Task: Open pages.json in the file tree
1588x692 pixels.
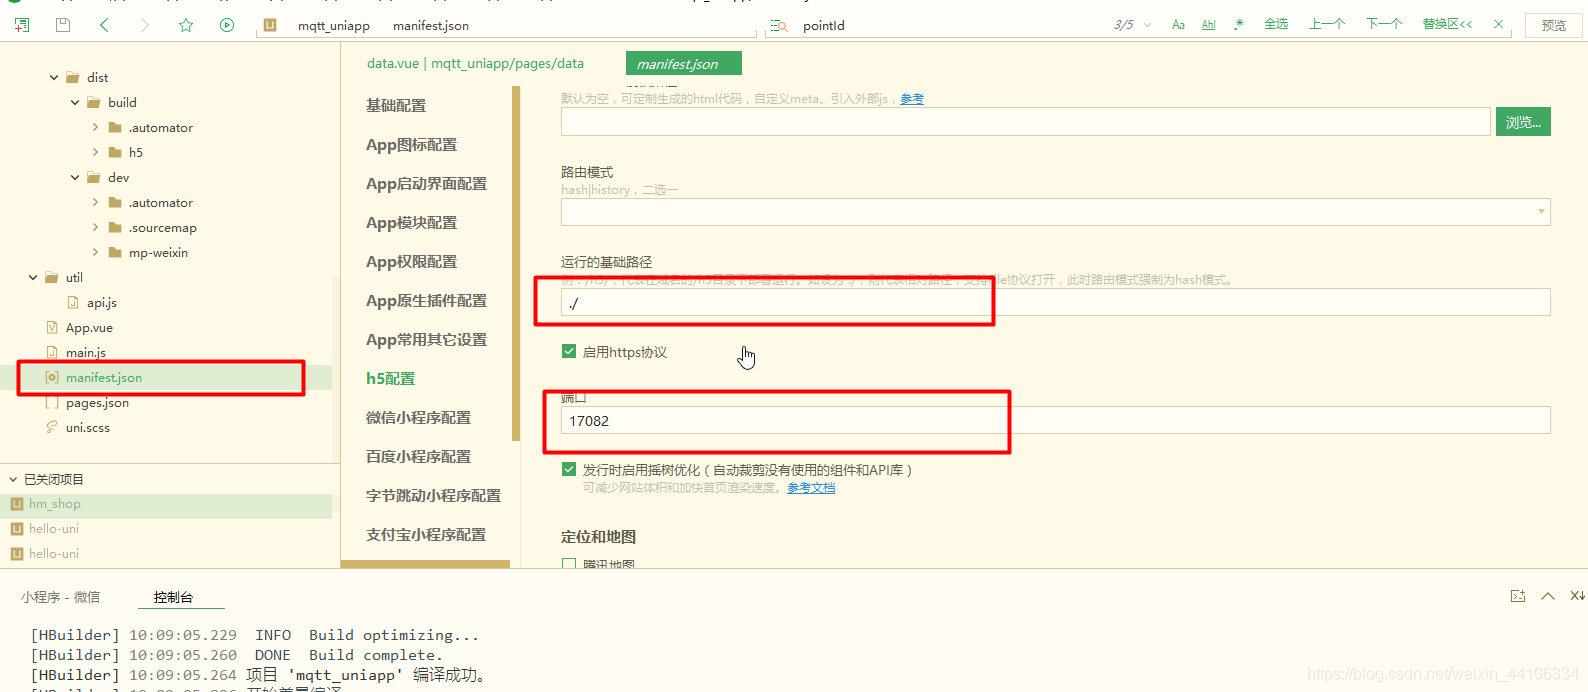Action: pyautogui.click(x=97, y=402)
